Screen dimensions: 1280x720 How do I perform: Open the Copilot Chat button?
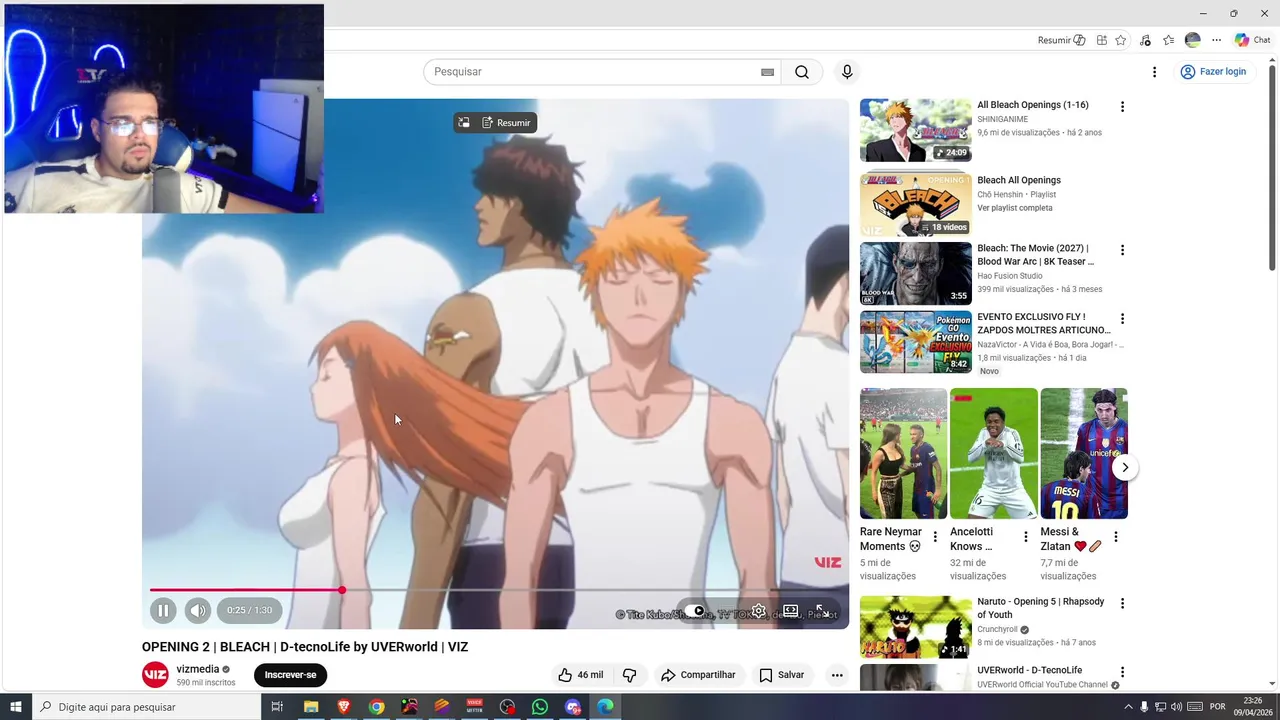[x=1252, y=40]
